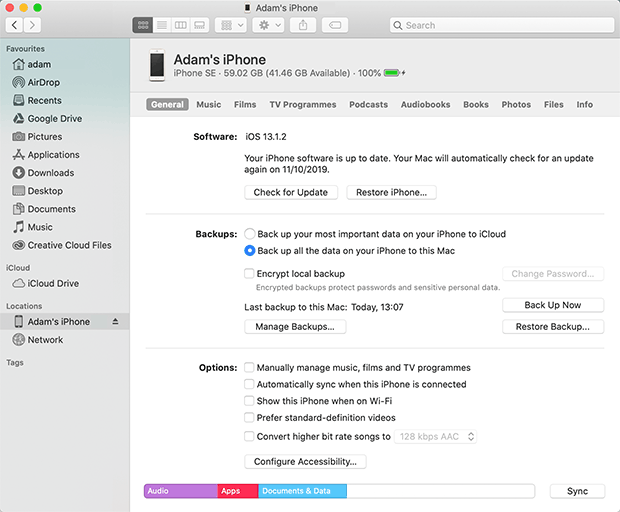Eject Adam's iPhone
620x512 pixels.
pos(115,321)
